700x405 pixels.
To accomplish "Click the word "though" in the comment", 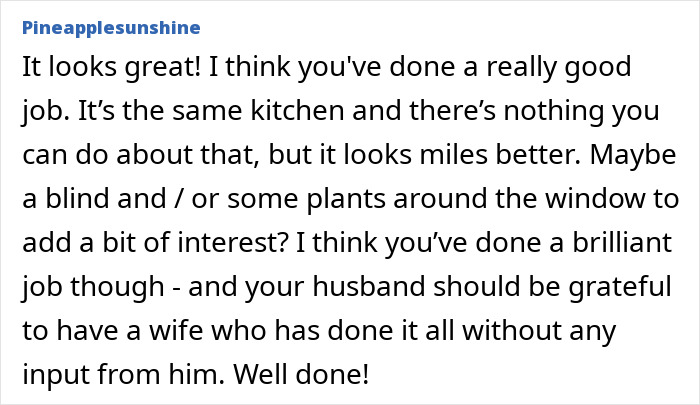I will [x=117, y=287].
